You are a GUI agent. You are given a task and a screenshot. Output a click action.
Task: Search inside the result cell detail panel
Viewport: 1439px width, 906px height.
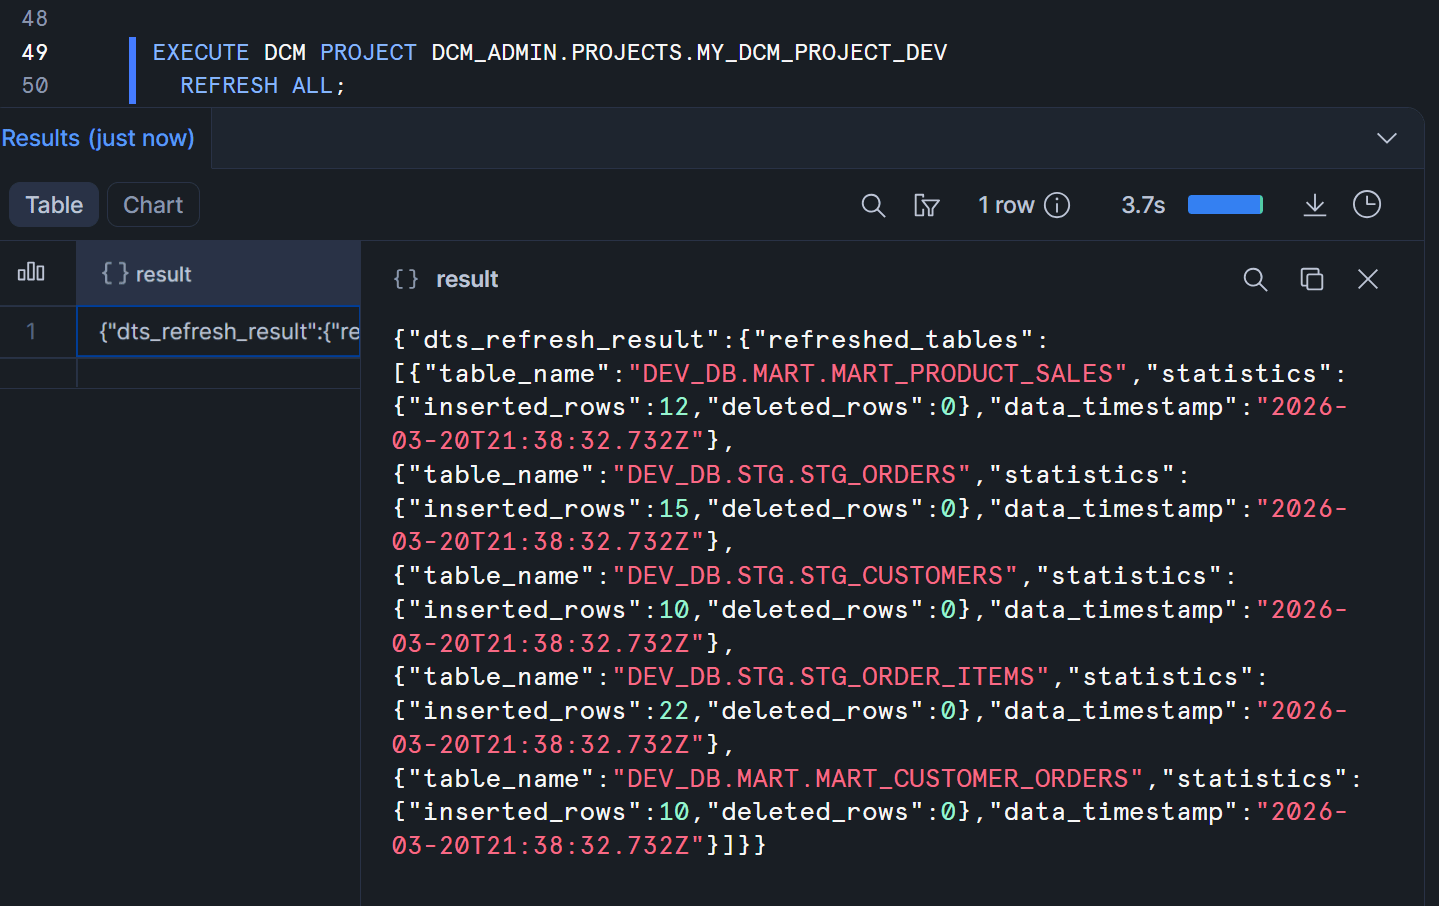pos(1255,280)
